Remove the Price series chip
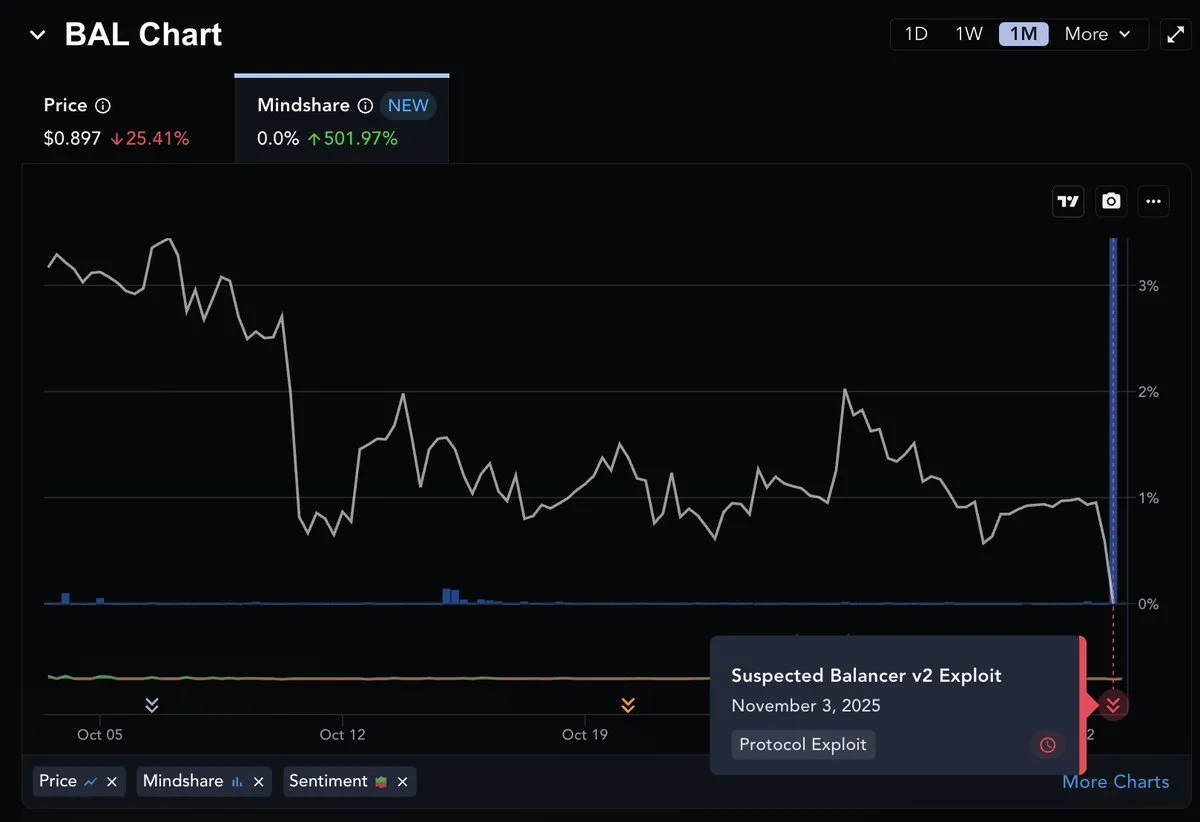 [112, 782]
